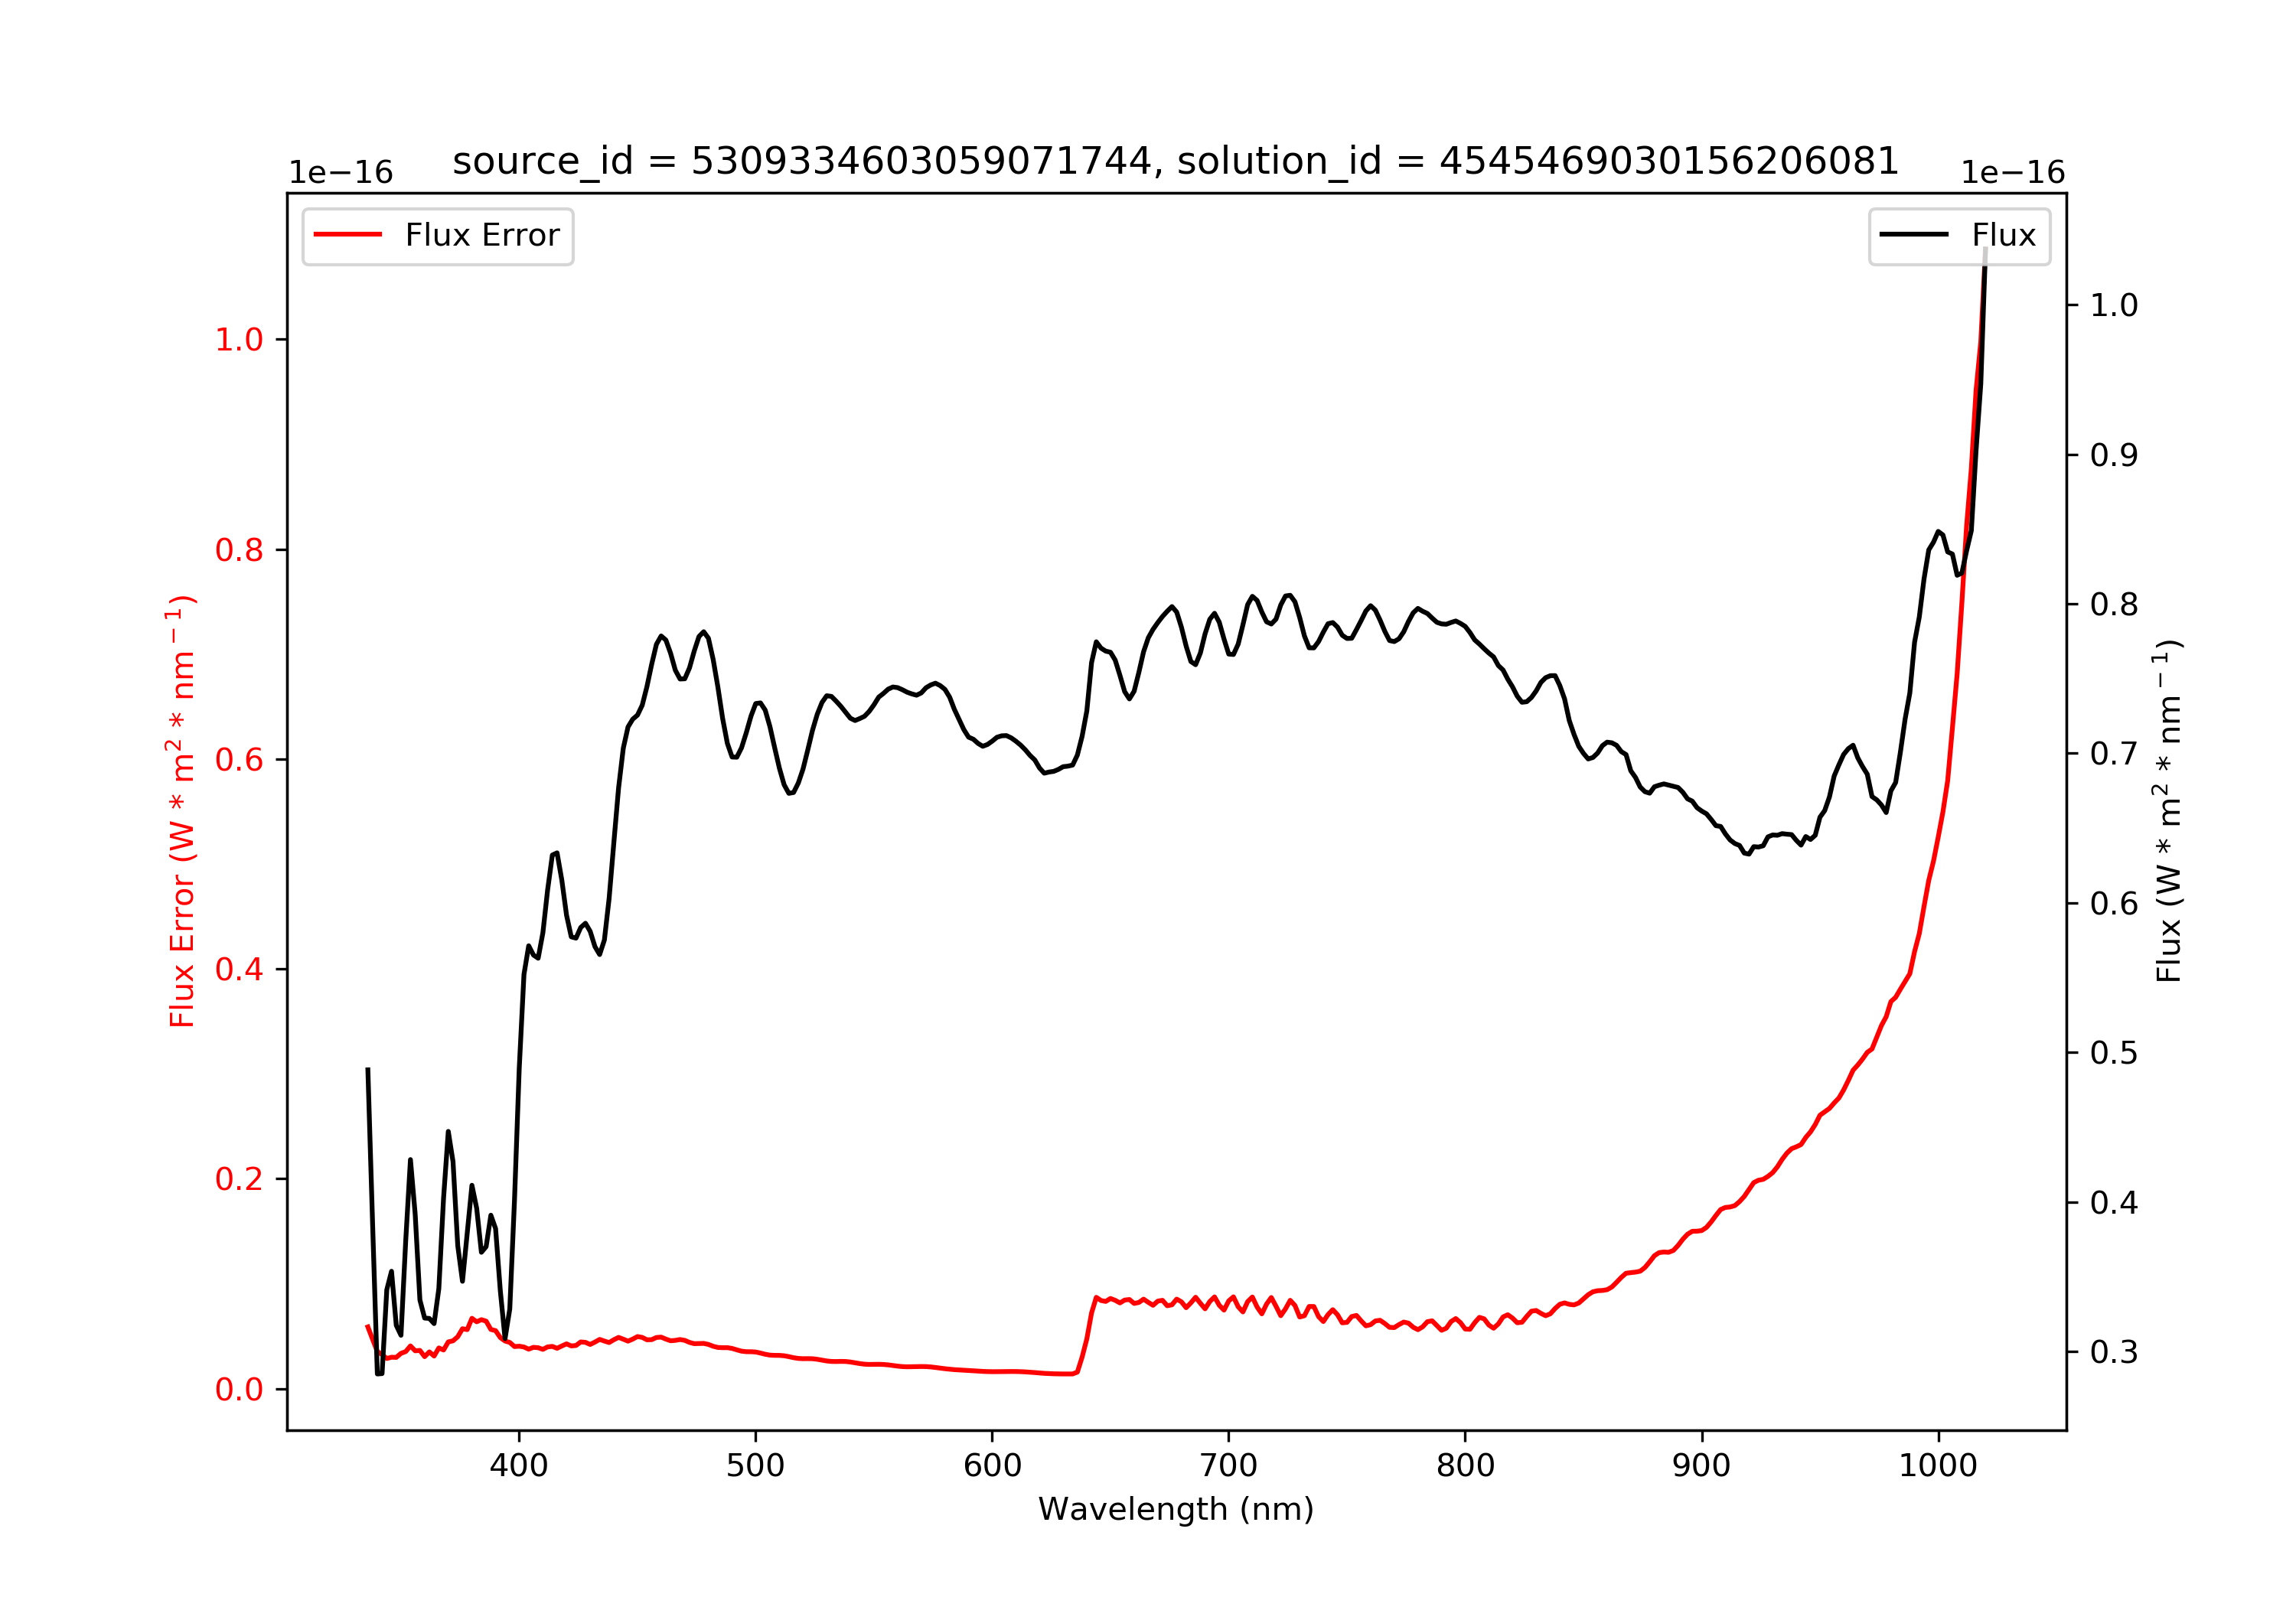The width and height of the screenshot is (2296, 1607).
Task: Click the red 0.0 tick on left axis
Action: pyautogui.click(x=239, y=1389)
